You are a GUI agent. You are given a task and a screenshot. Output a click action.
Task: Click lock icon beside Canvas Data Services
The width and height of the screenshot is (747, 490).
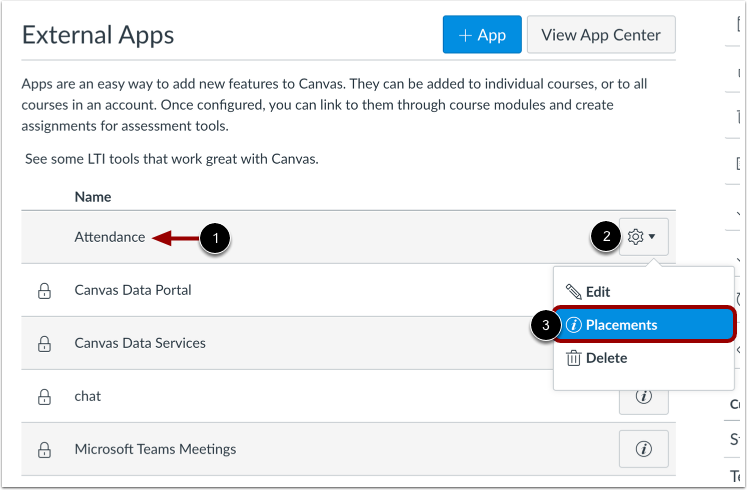(x=44, y=344)
